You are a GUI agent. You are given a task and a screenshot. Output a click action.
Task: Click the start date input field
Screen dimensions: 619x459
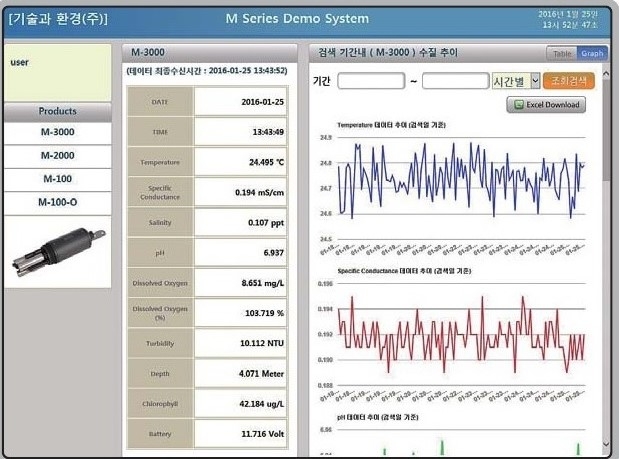[370, 81]
